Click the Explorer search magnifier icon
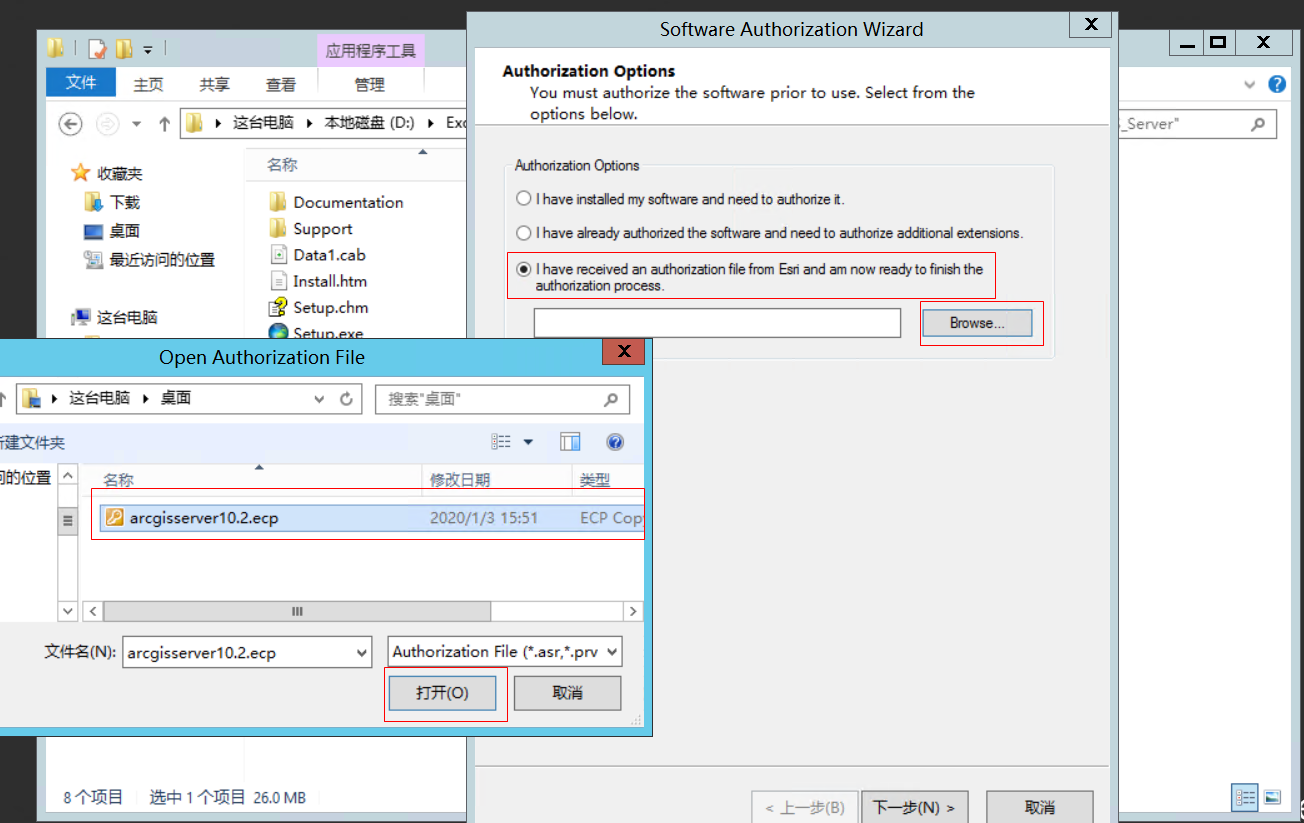Viewport: 1304px width, 823px height. click(1259, 124)
